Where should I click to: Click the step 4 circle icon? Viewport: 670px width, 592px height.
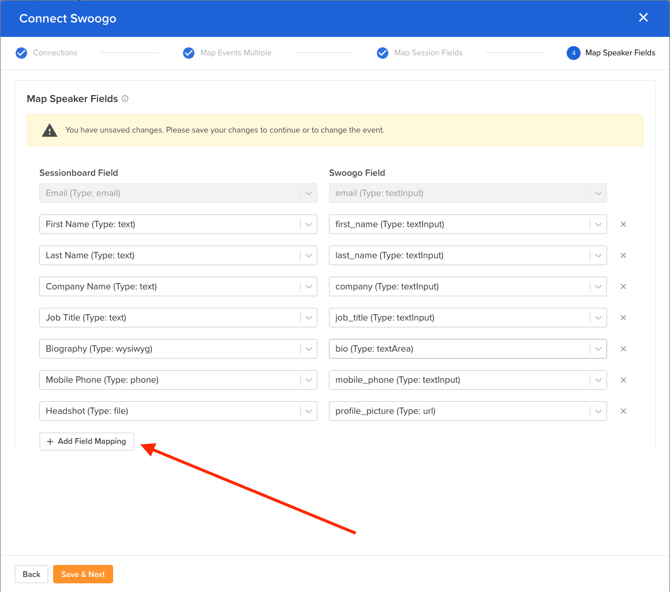pyautogui.click(x=573, y=53)
